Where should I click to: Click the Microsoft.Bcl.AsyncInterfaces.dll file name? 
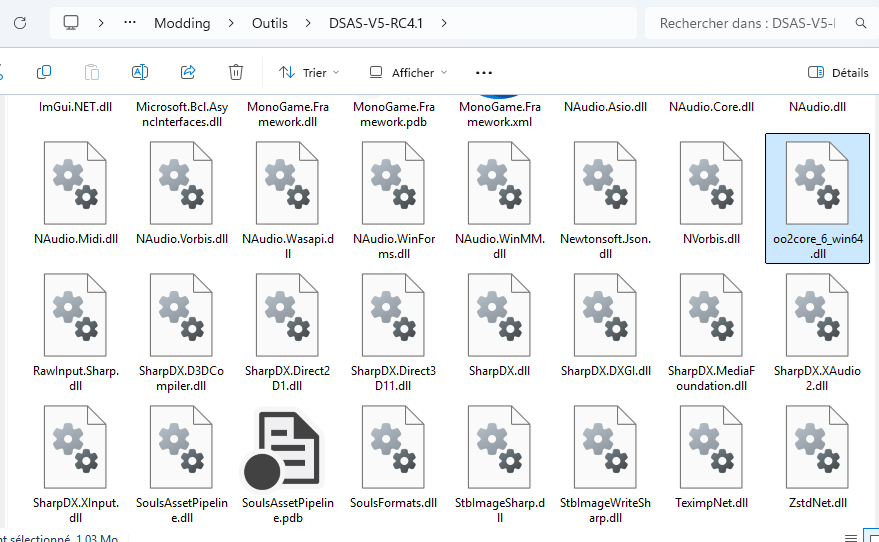pyautogui.click(x=181, y=114)
